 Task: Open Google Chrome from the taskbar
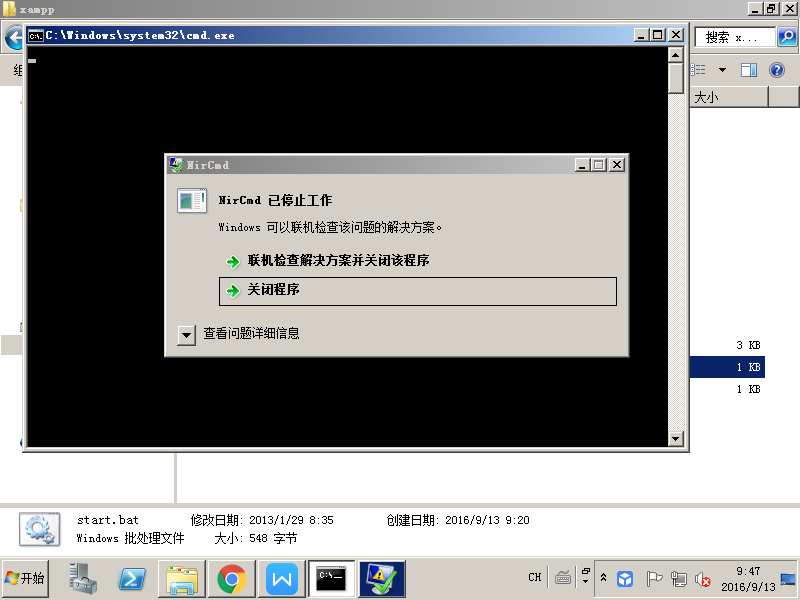(x=232, y=579)
